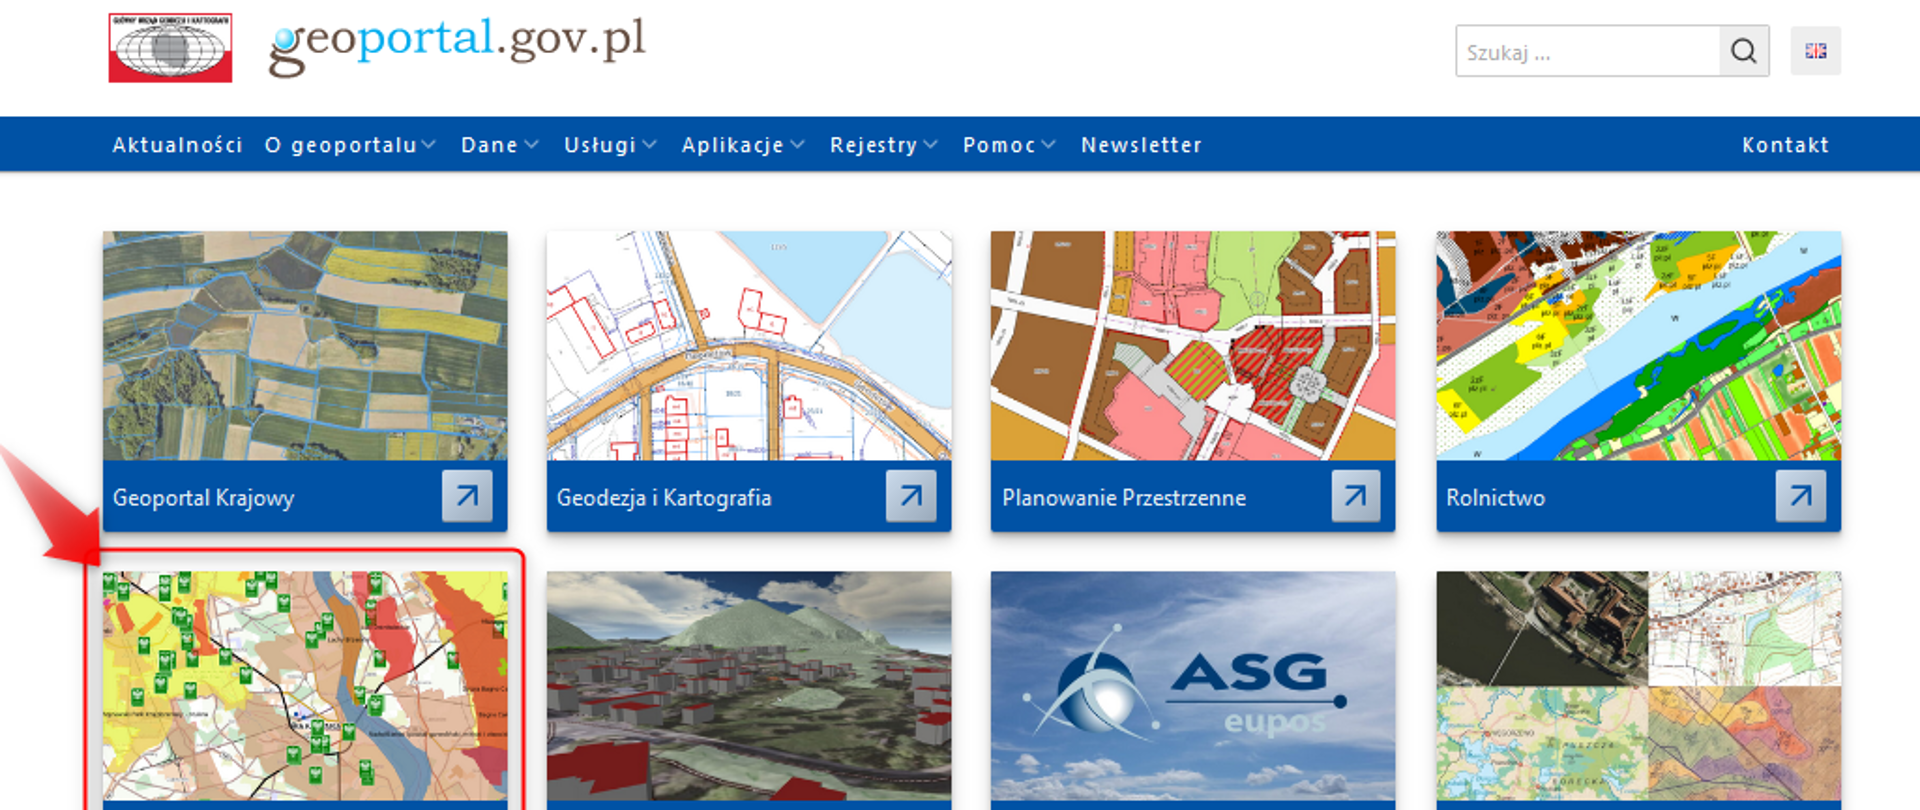Open the Planowanie Przestrzenne map thumbnail

pos(1193,346)
